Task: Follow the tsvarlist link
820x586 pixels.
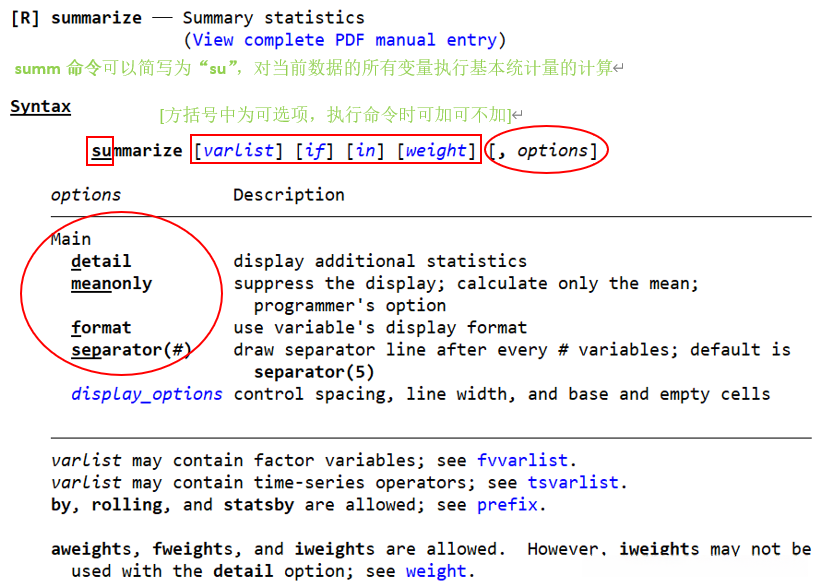Action: (573, 482)
